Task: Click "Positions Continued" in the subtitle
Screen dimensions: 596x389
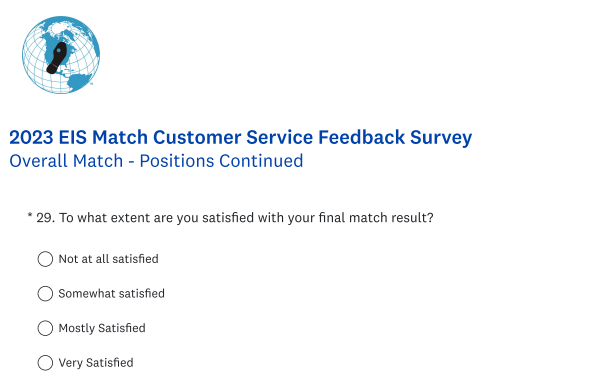Action: (221, 161)
